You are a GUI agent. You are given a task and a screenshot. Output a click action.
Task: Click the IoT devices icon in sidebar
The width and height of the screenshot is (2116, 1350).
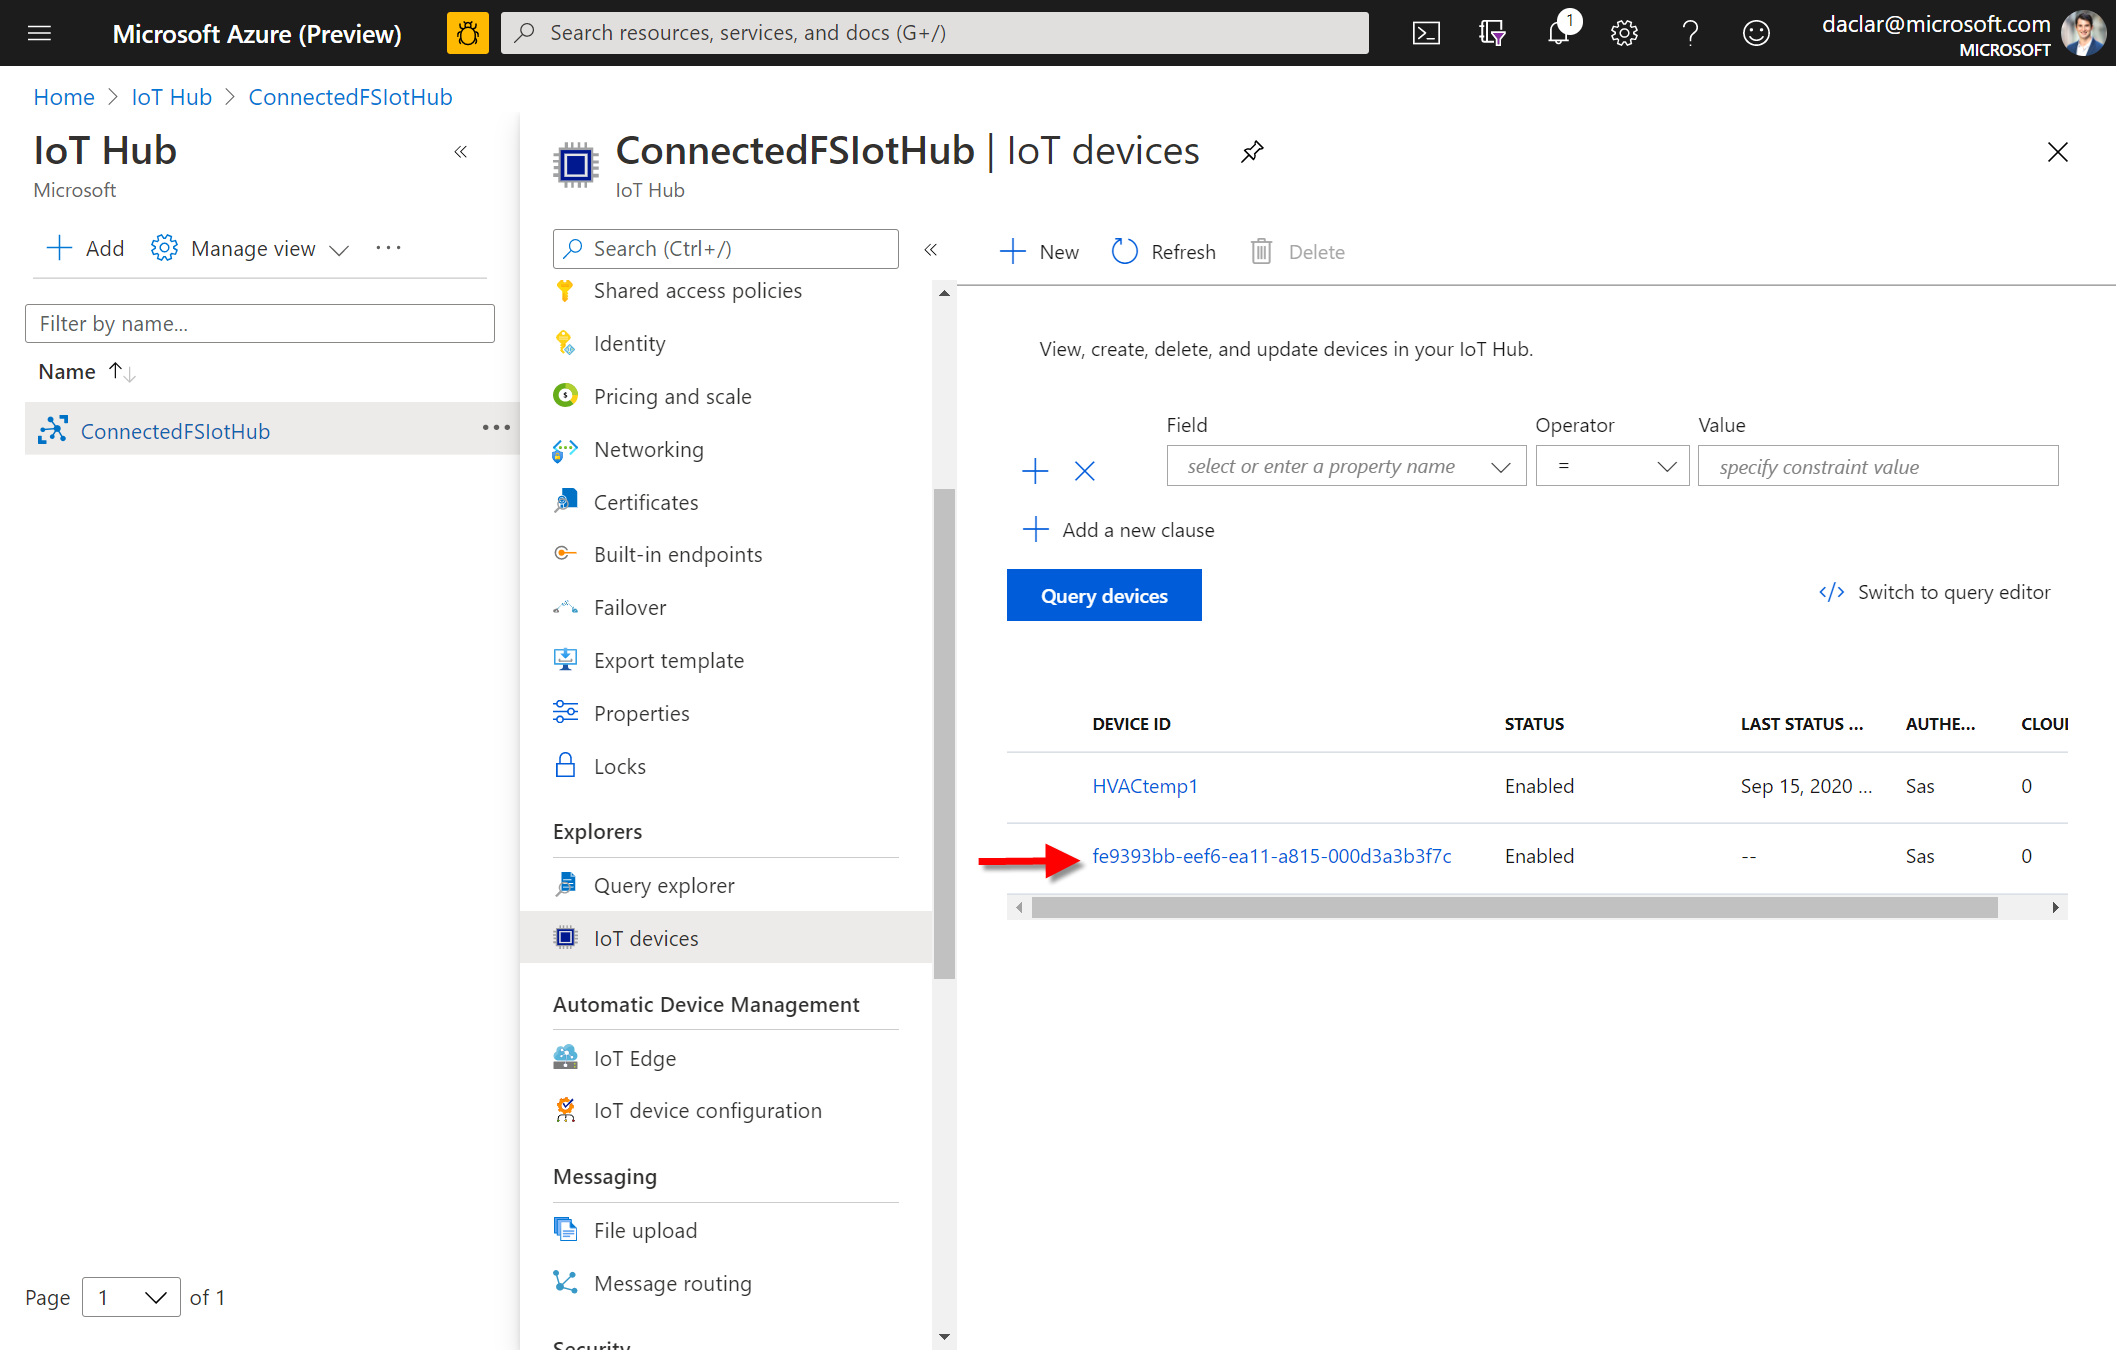click(x=566, y=937)
